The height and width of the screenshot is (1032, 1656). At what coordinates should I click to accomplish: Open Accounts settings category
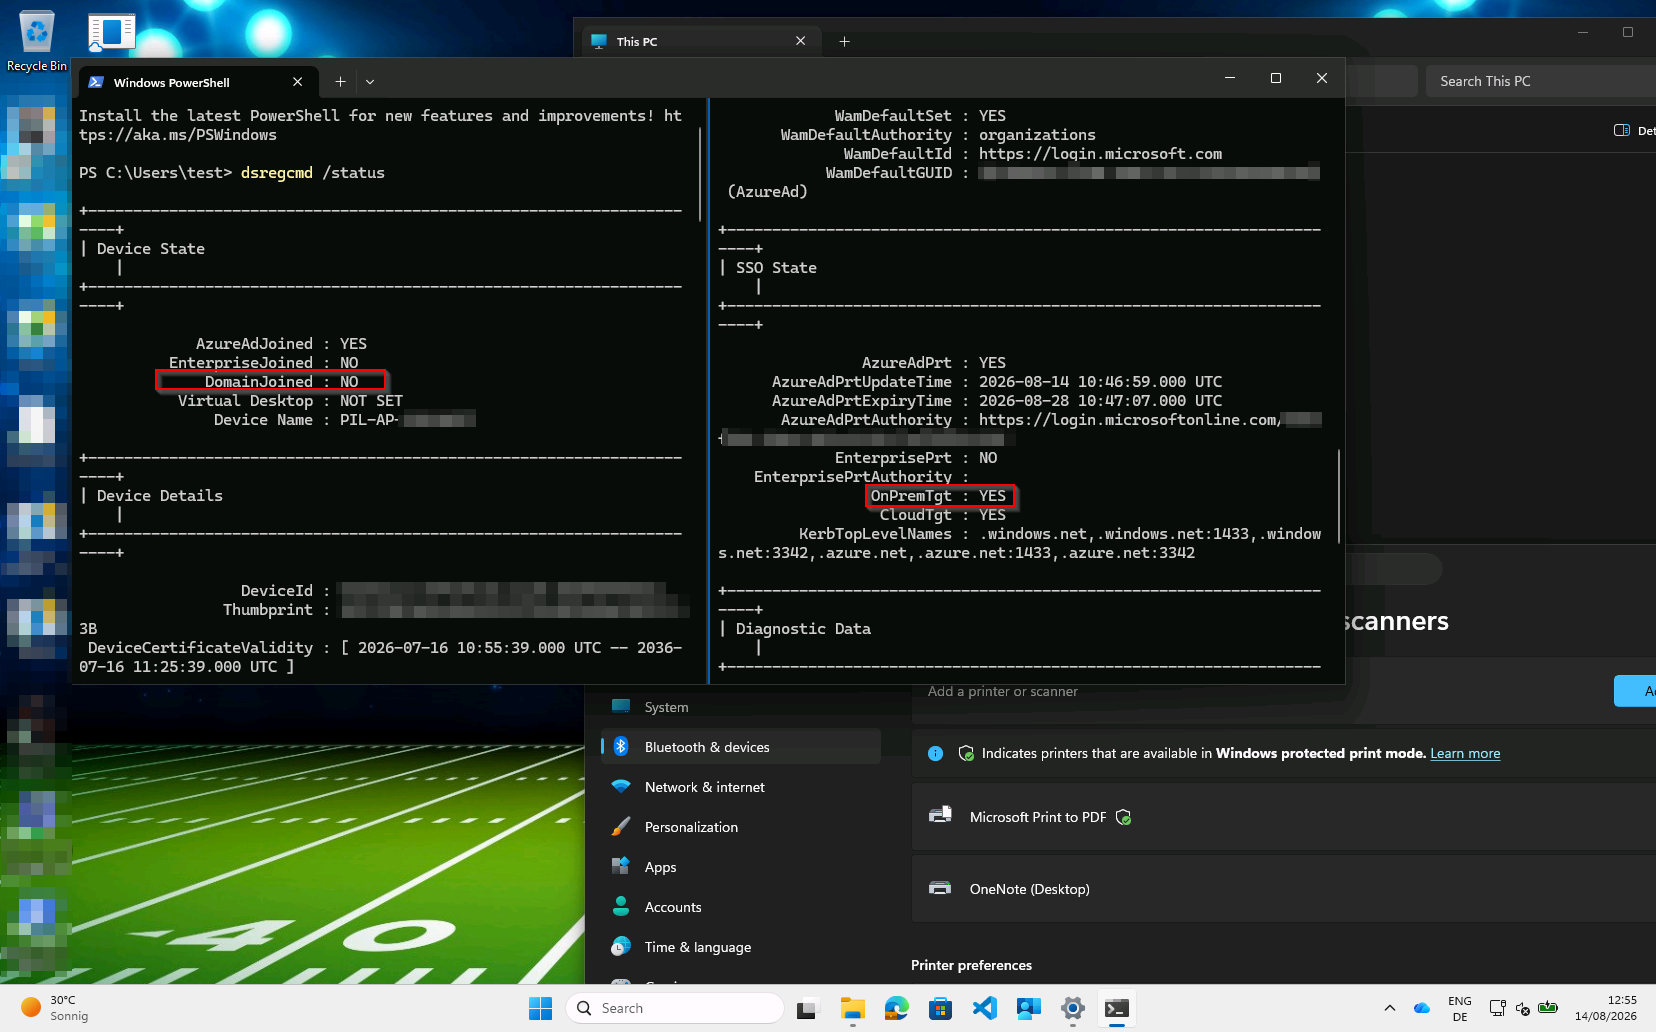740,907
